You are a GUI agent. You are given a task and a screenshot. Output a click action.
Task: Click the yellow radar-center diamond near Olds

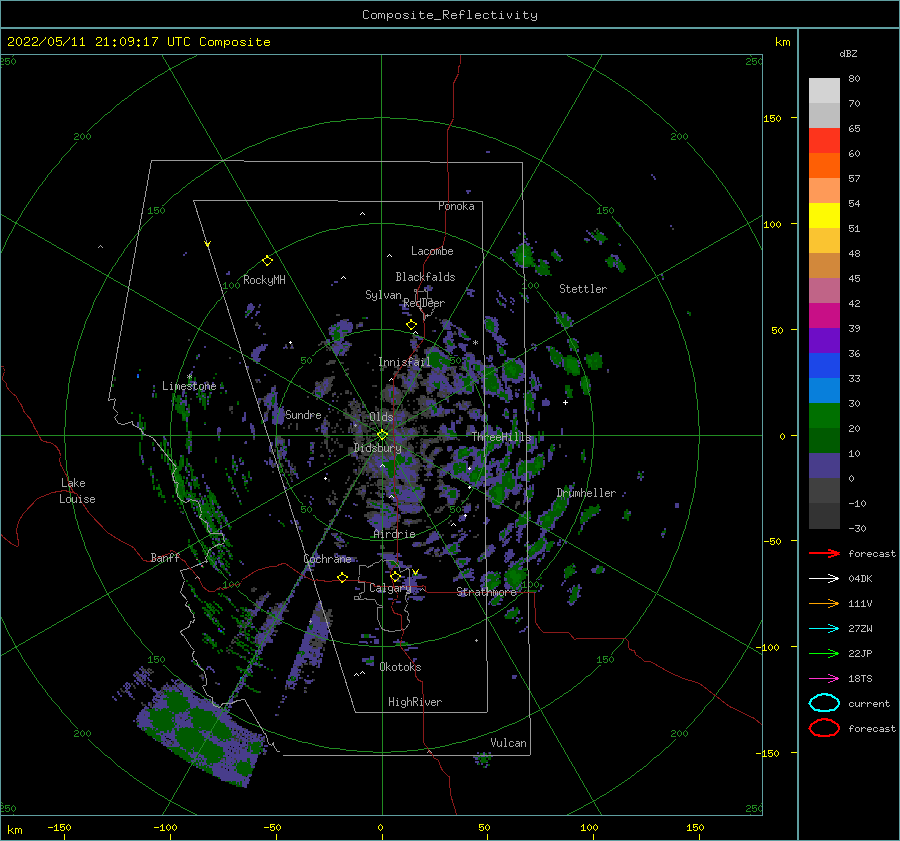382,435
